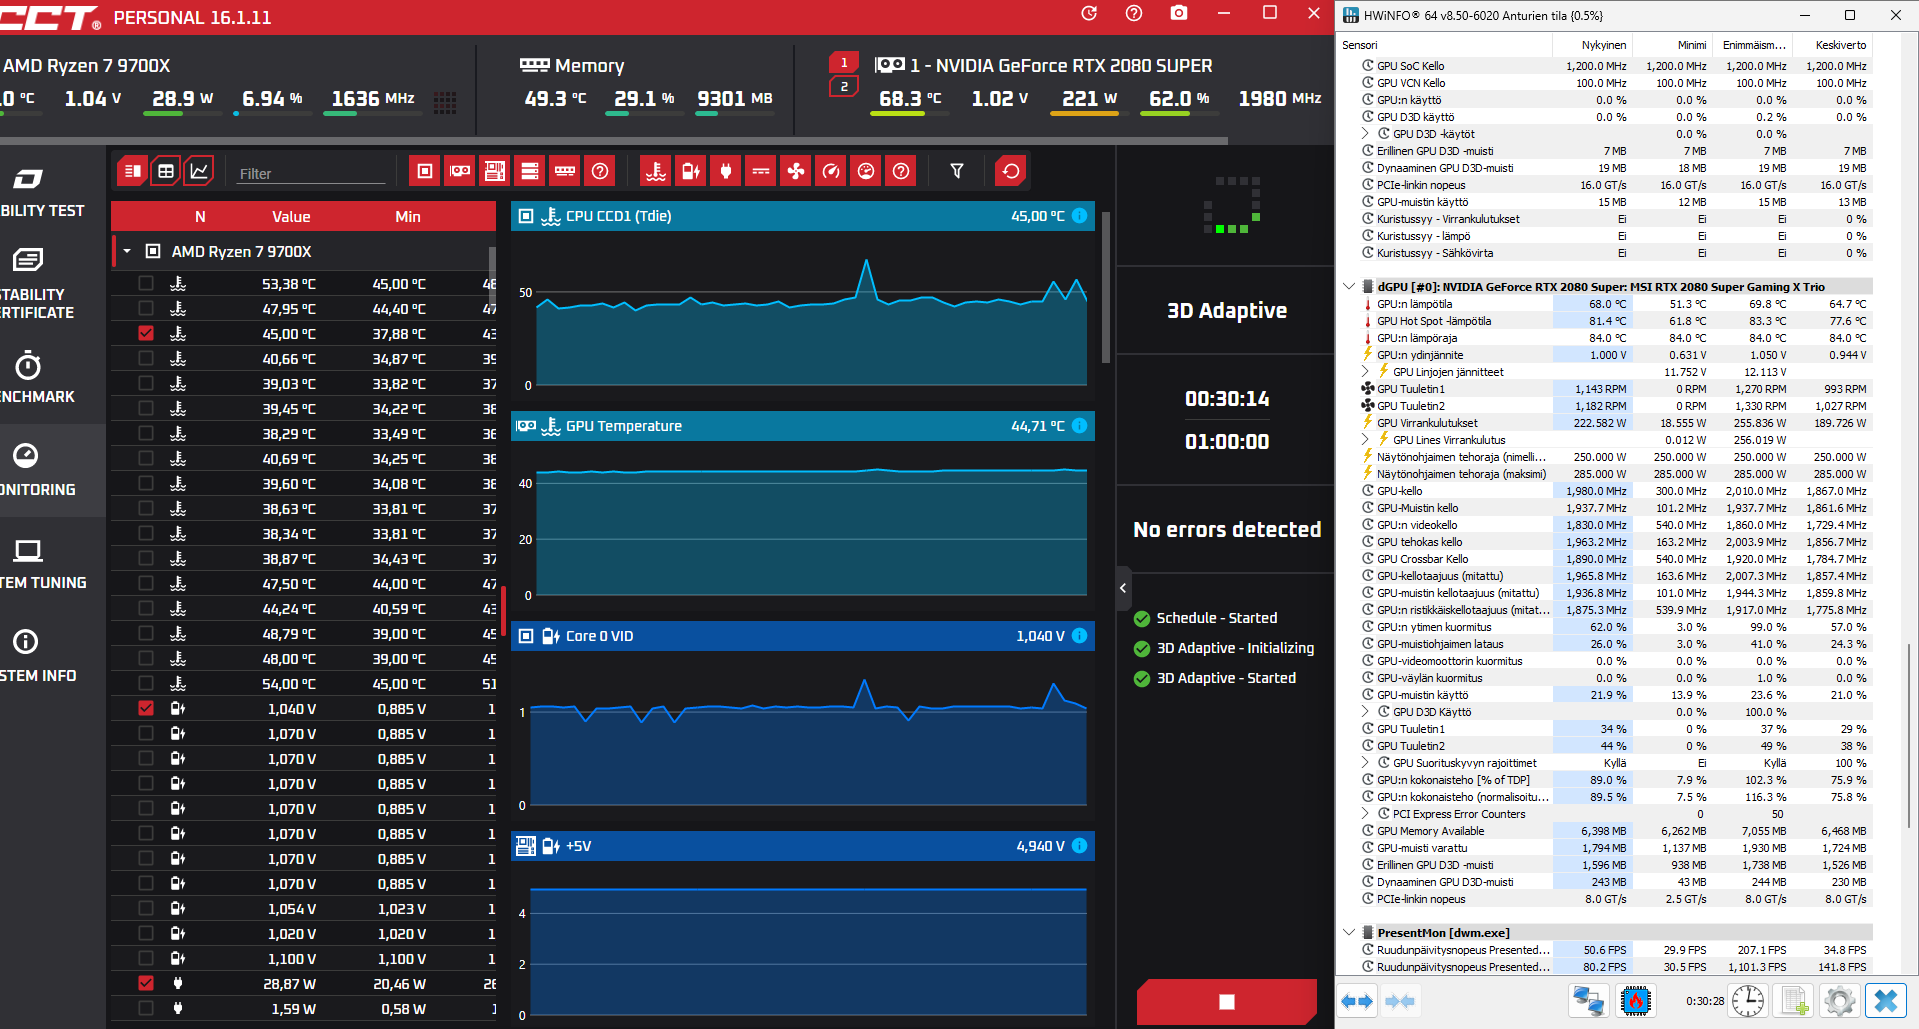Check the 1,59 W sensor row checkbox

coord(146,1009)
